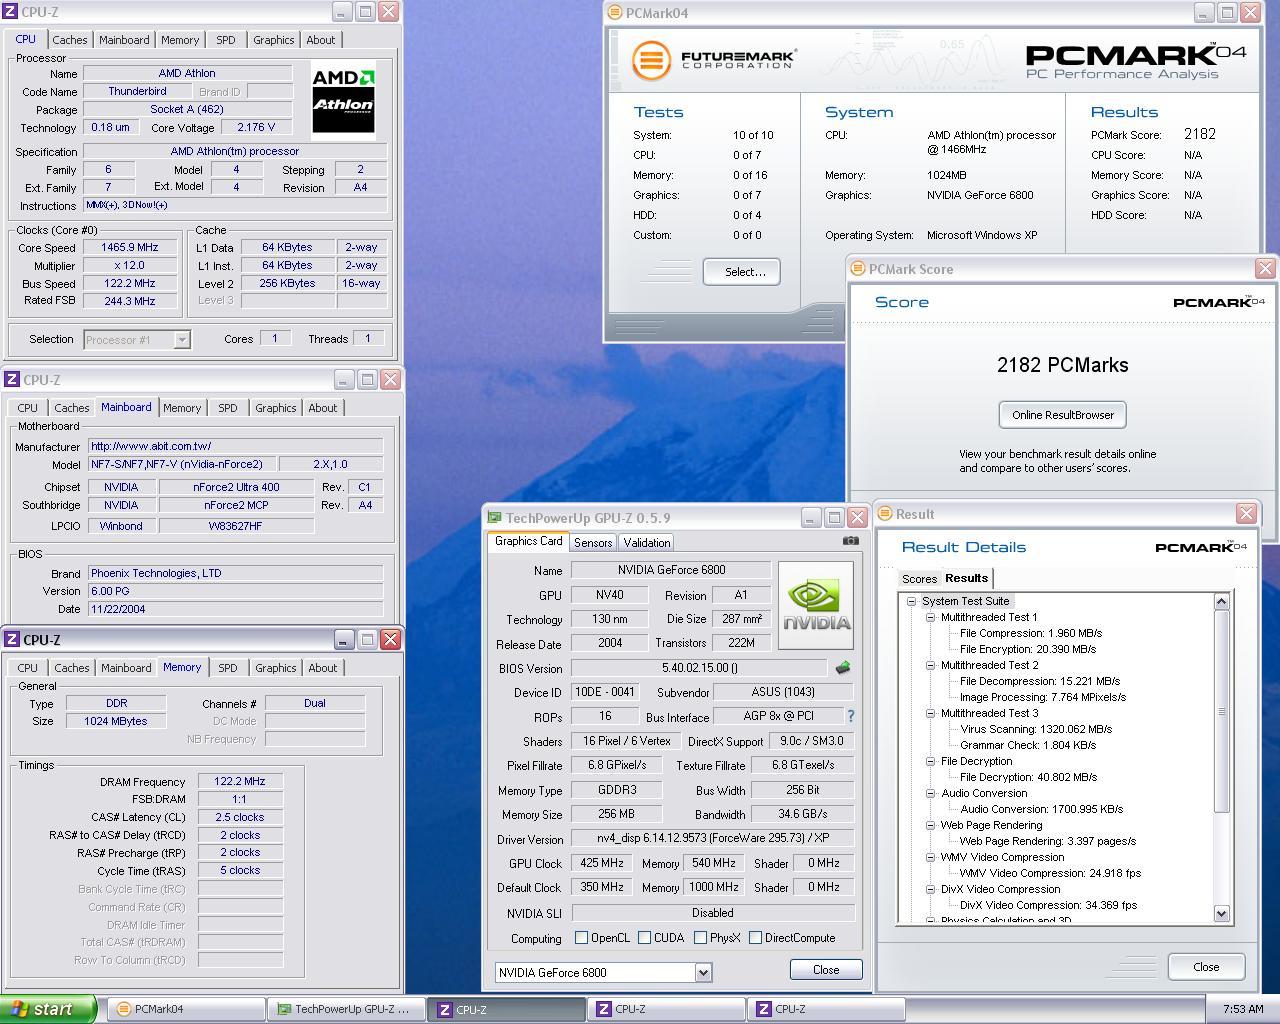Screen dimensions: 1280x1024
Task: Click the abit.com.tw manufacturer URL field
Action: [235, 446]
